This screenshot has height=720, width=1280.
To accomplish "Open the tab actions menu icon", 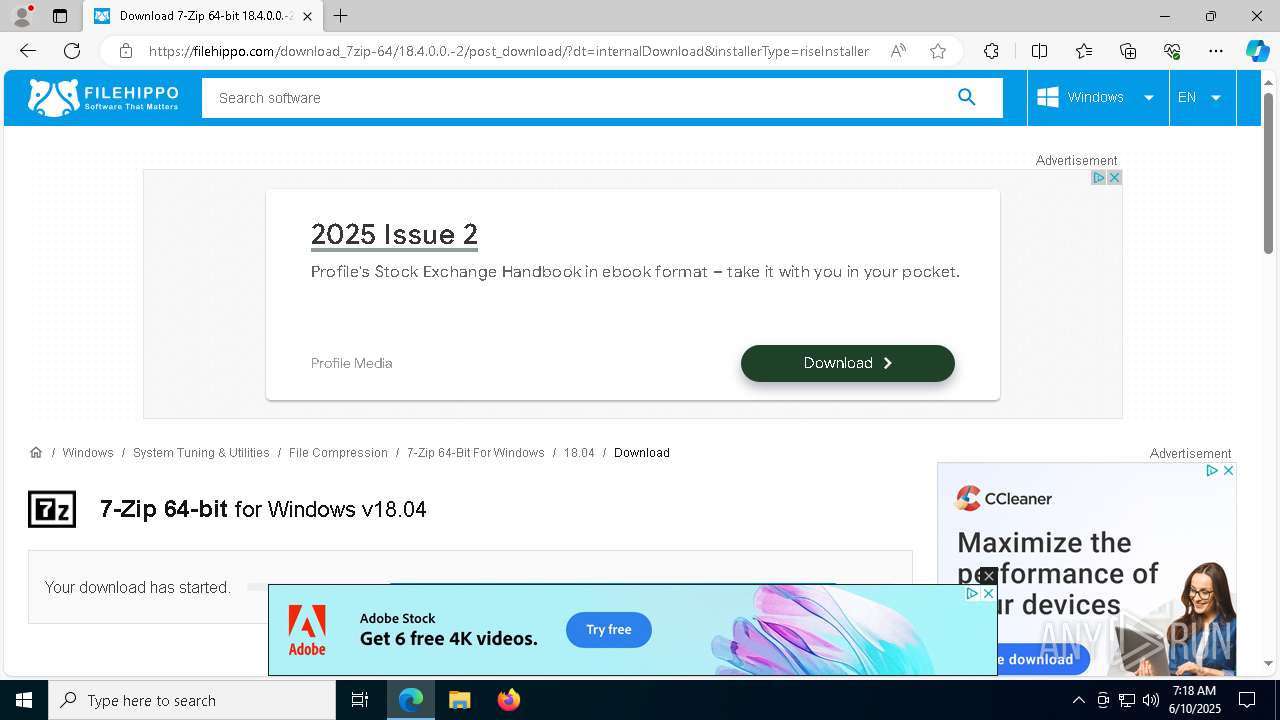I will tap(60, 16).
